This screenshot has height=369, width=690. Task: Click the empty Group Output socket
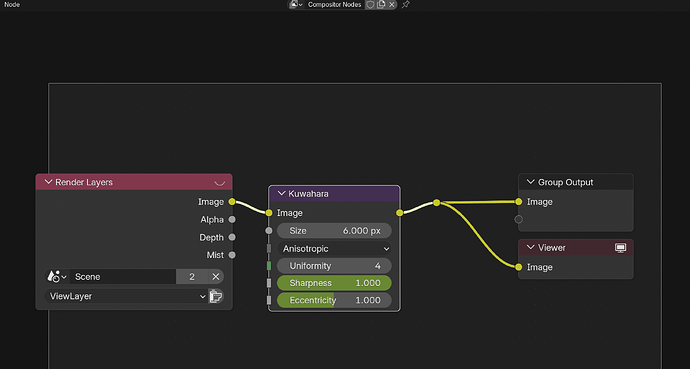tap(519, 219)
